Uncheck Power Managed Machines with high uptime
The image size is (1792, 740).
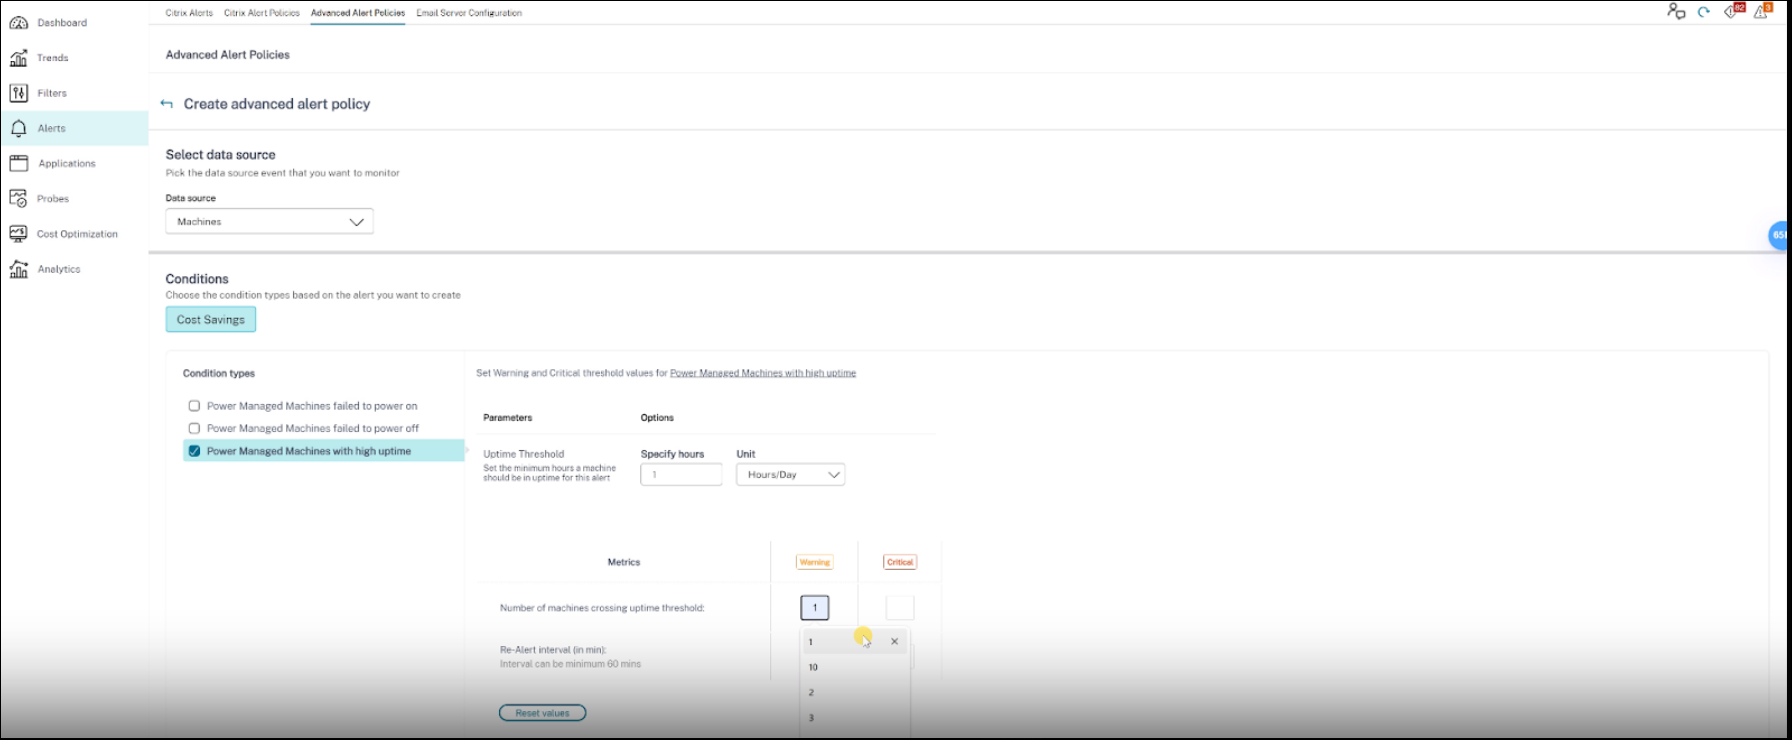point(194,451)
